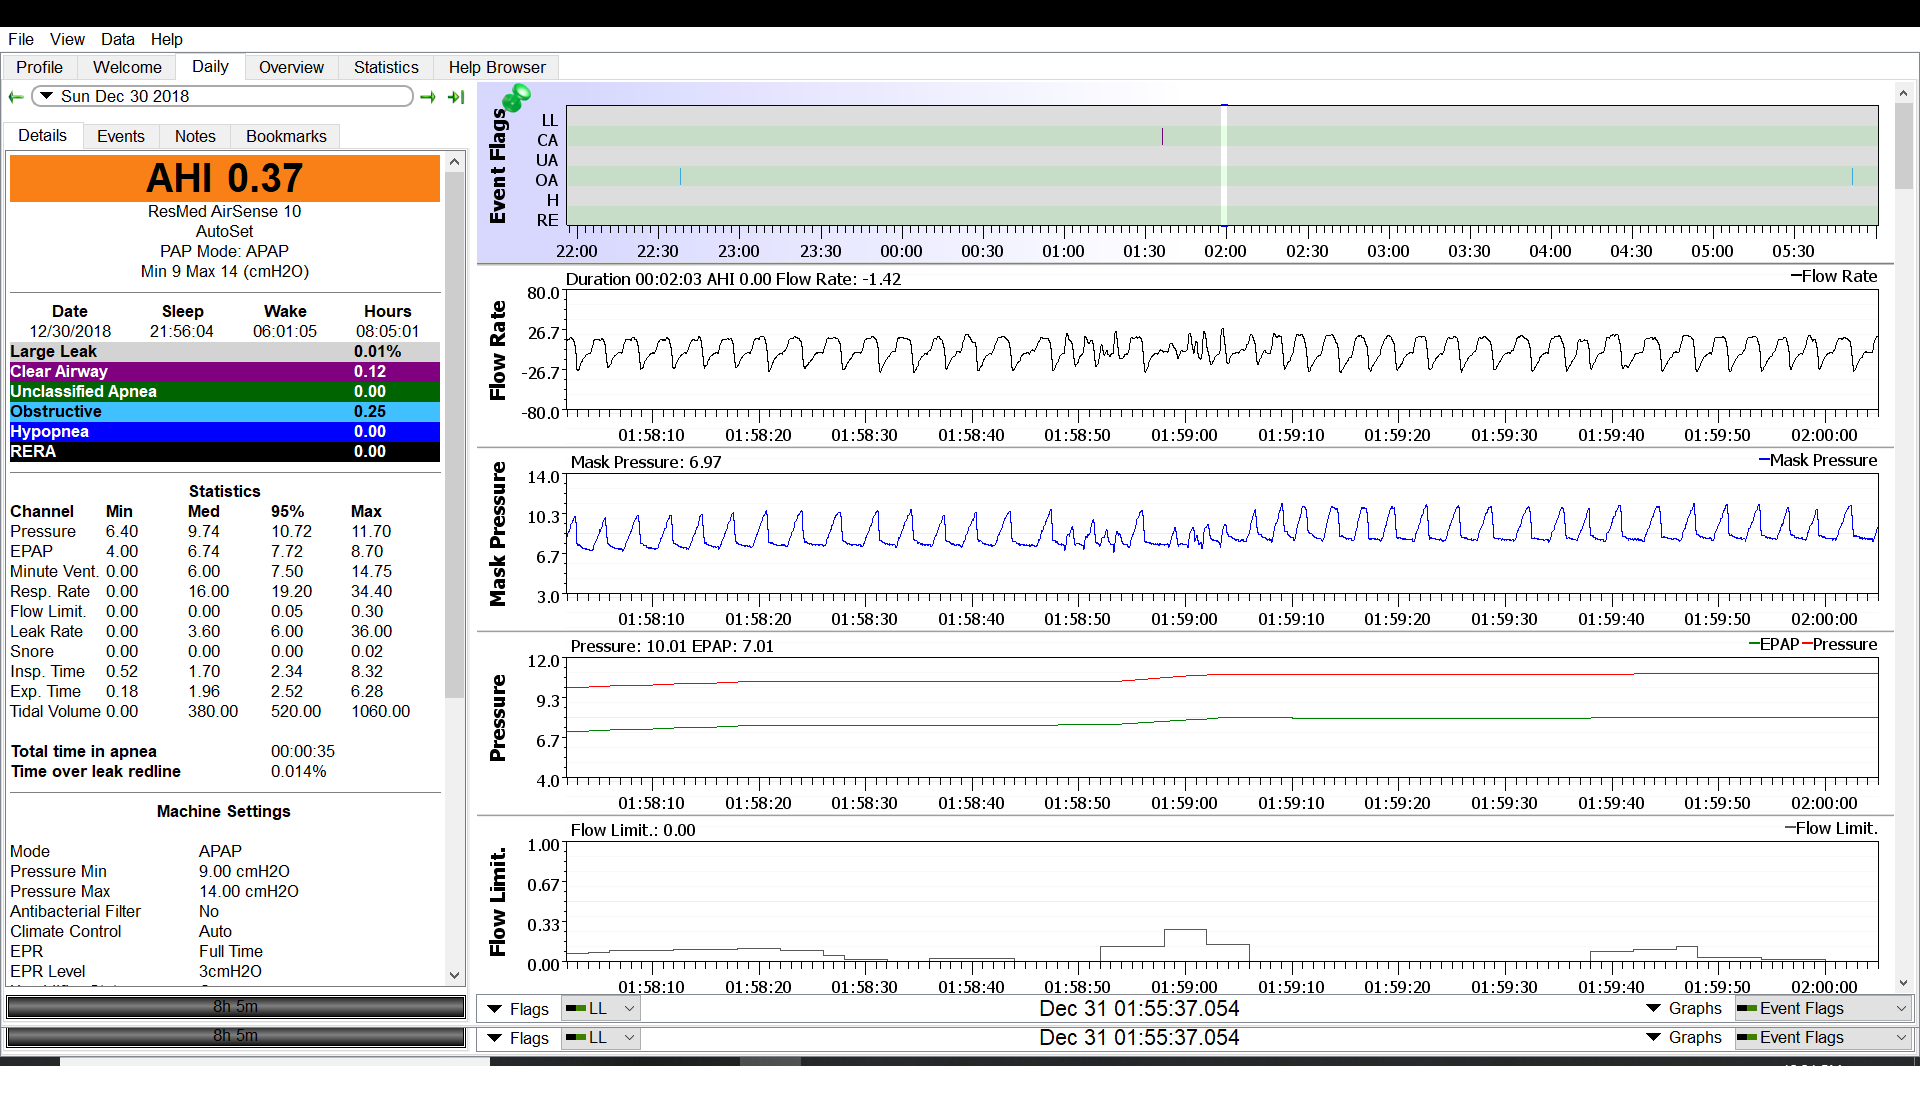Switch to the Profile tab
The width and height of the screenshot is (1920, 1107).
pos(39,67)
